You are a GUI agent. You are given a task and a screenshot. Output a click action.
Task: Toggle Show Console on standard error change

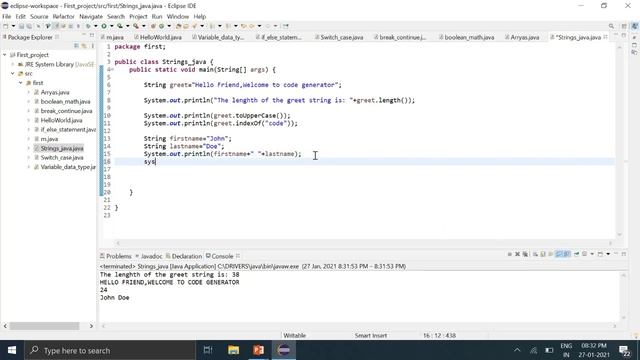tap(567, 254)
